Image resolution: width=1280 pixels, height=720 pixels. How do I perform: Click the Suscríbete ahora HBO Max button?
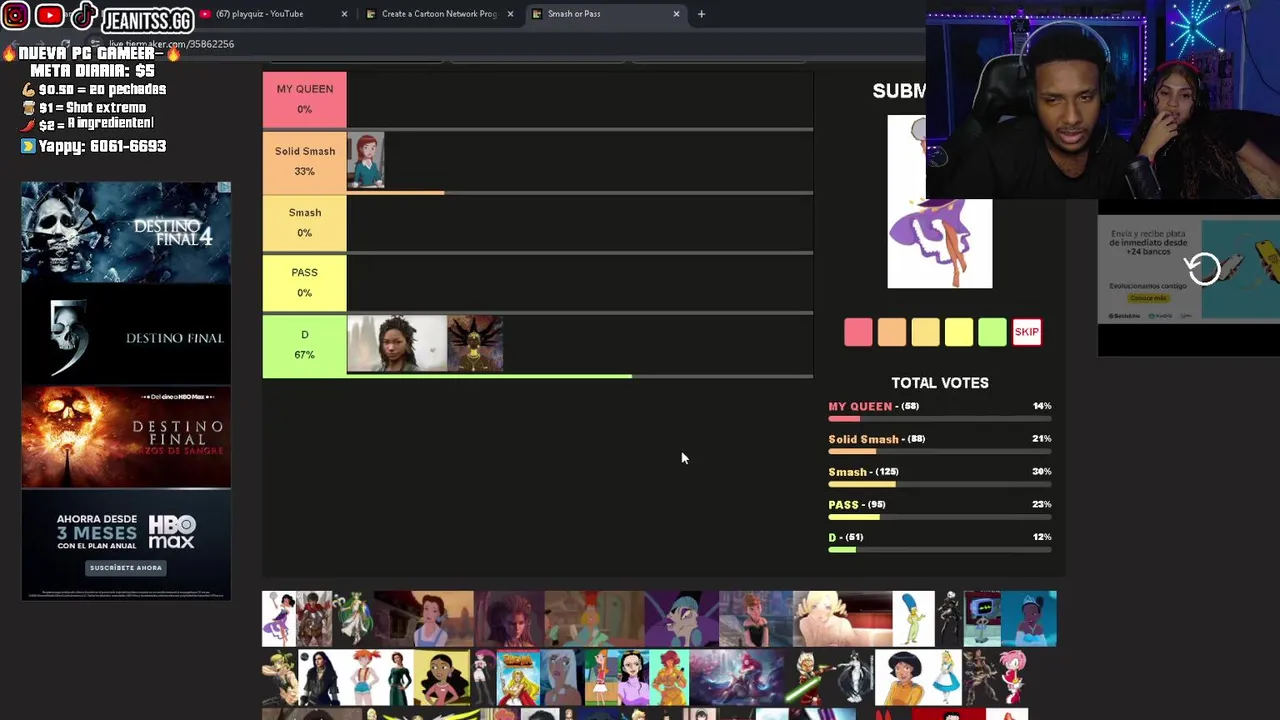126,568
